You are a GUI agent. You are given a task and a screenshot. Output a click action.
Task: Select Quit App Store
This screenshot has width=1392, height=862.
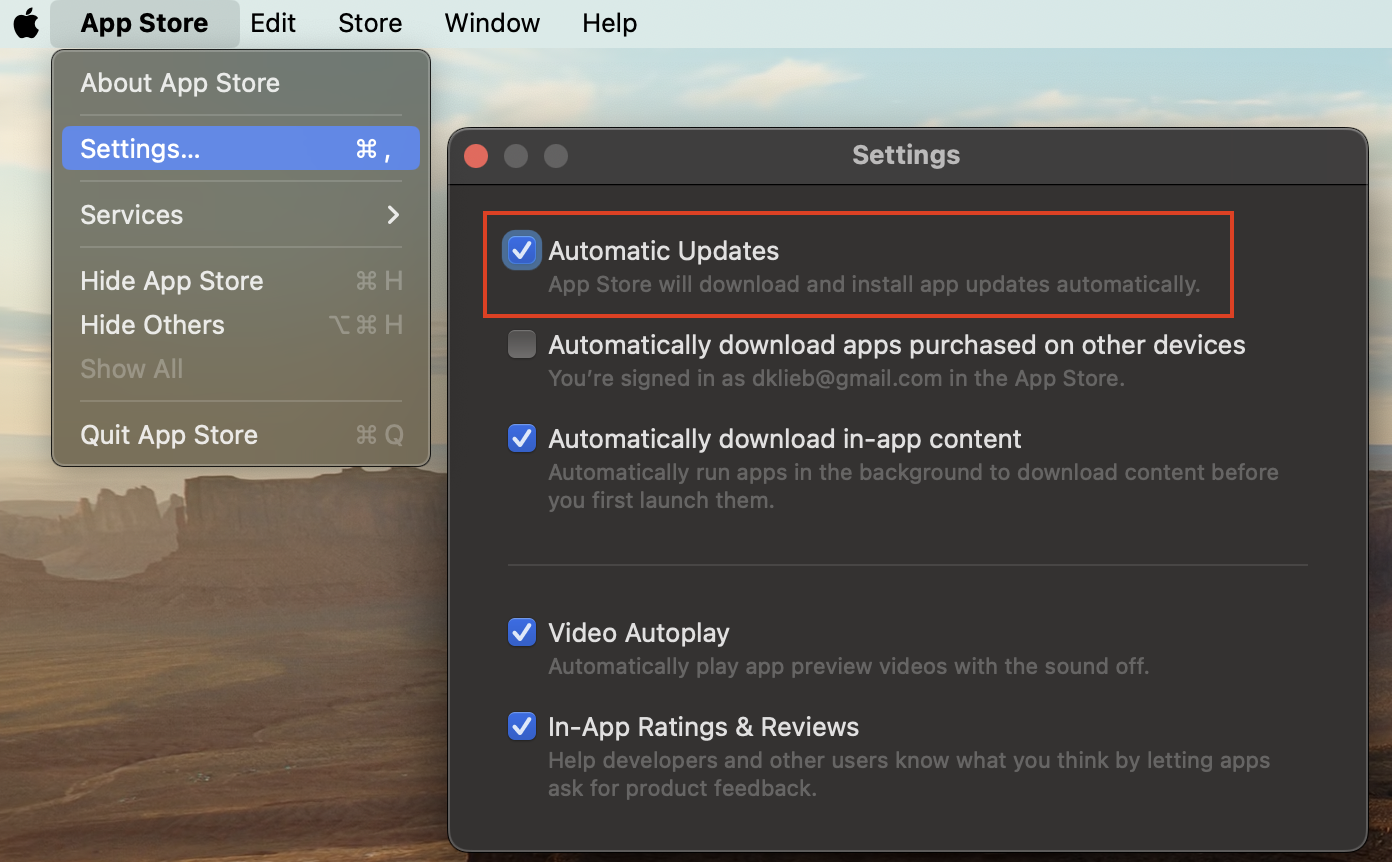point(169,435)
